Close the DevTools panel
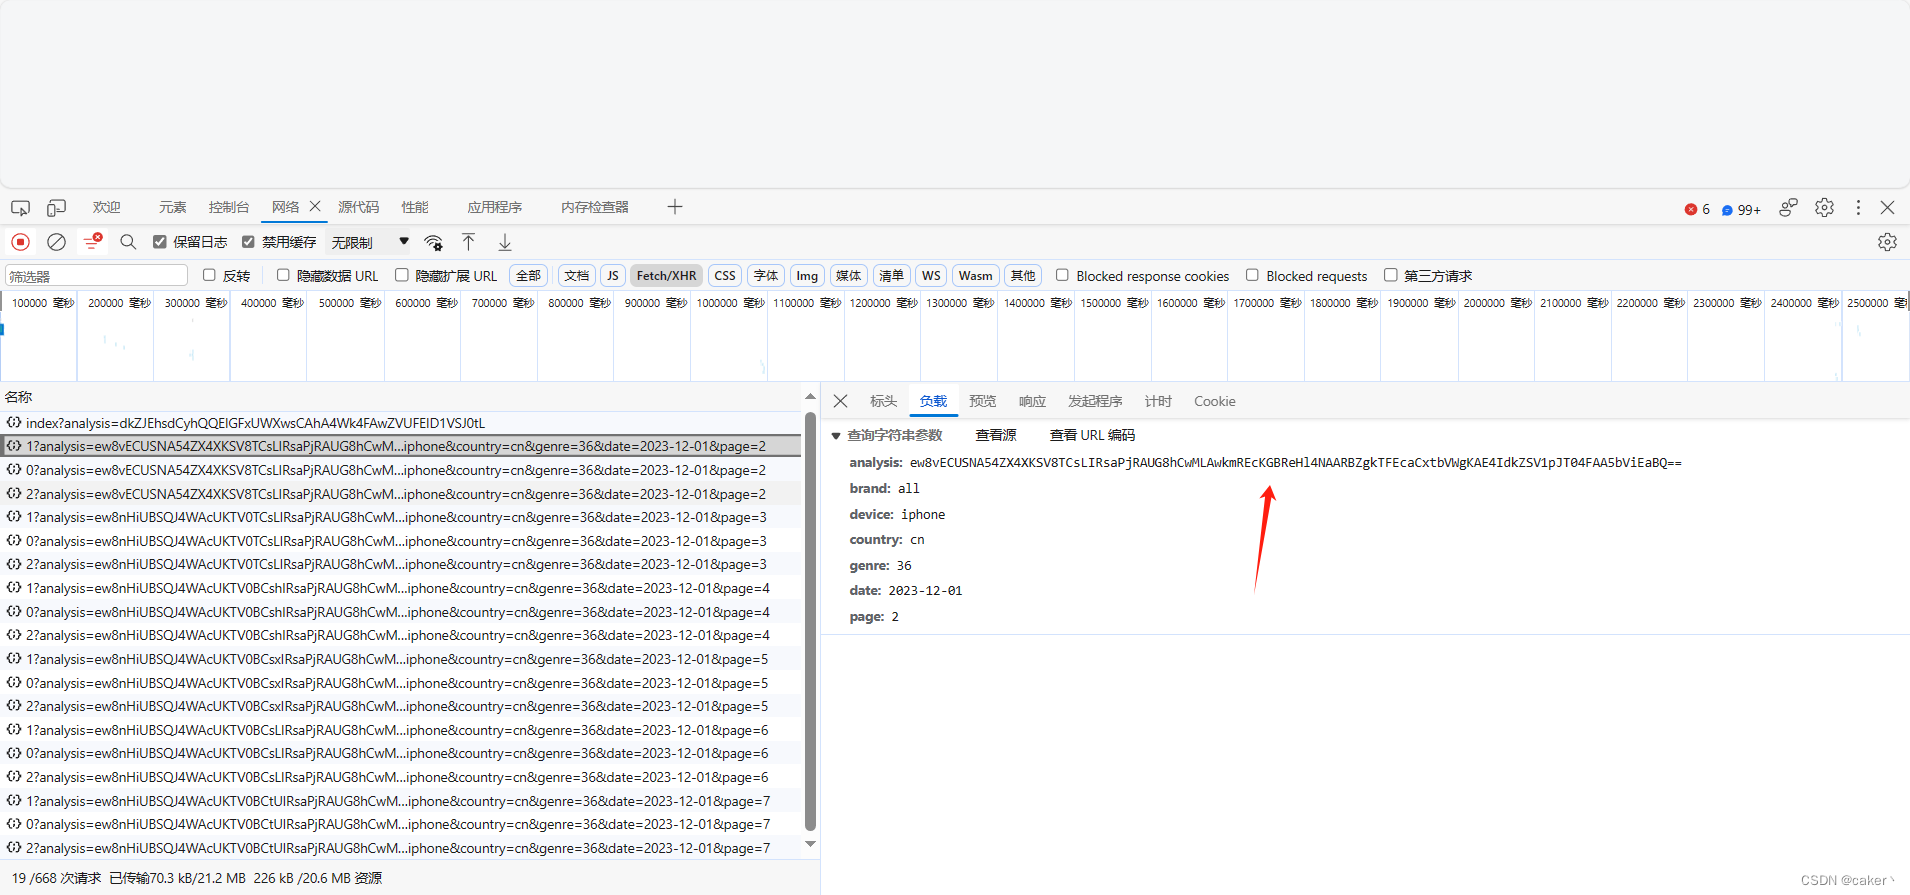This screenshot has height=895, width=1910. 1887,207
